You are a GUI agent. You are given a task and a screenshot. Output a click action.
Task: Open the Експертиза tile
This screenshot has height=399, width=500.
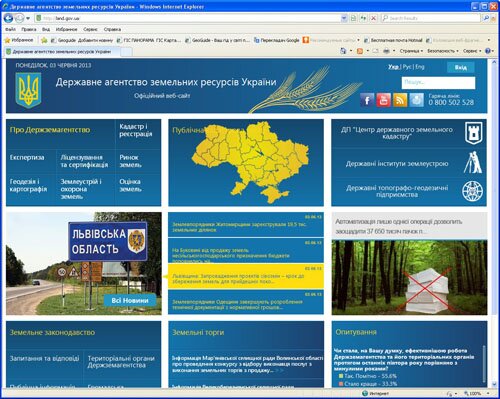pos(27,157)
